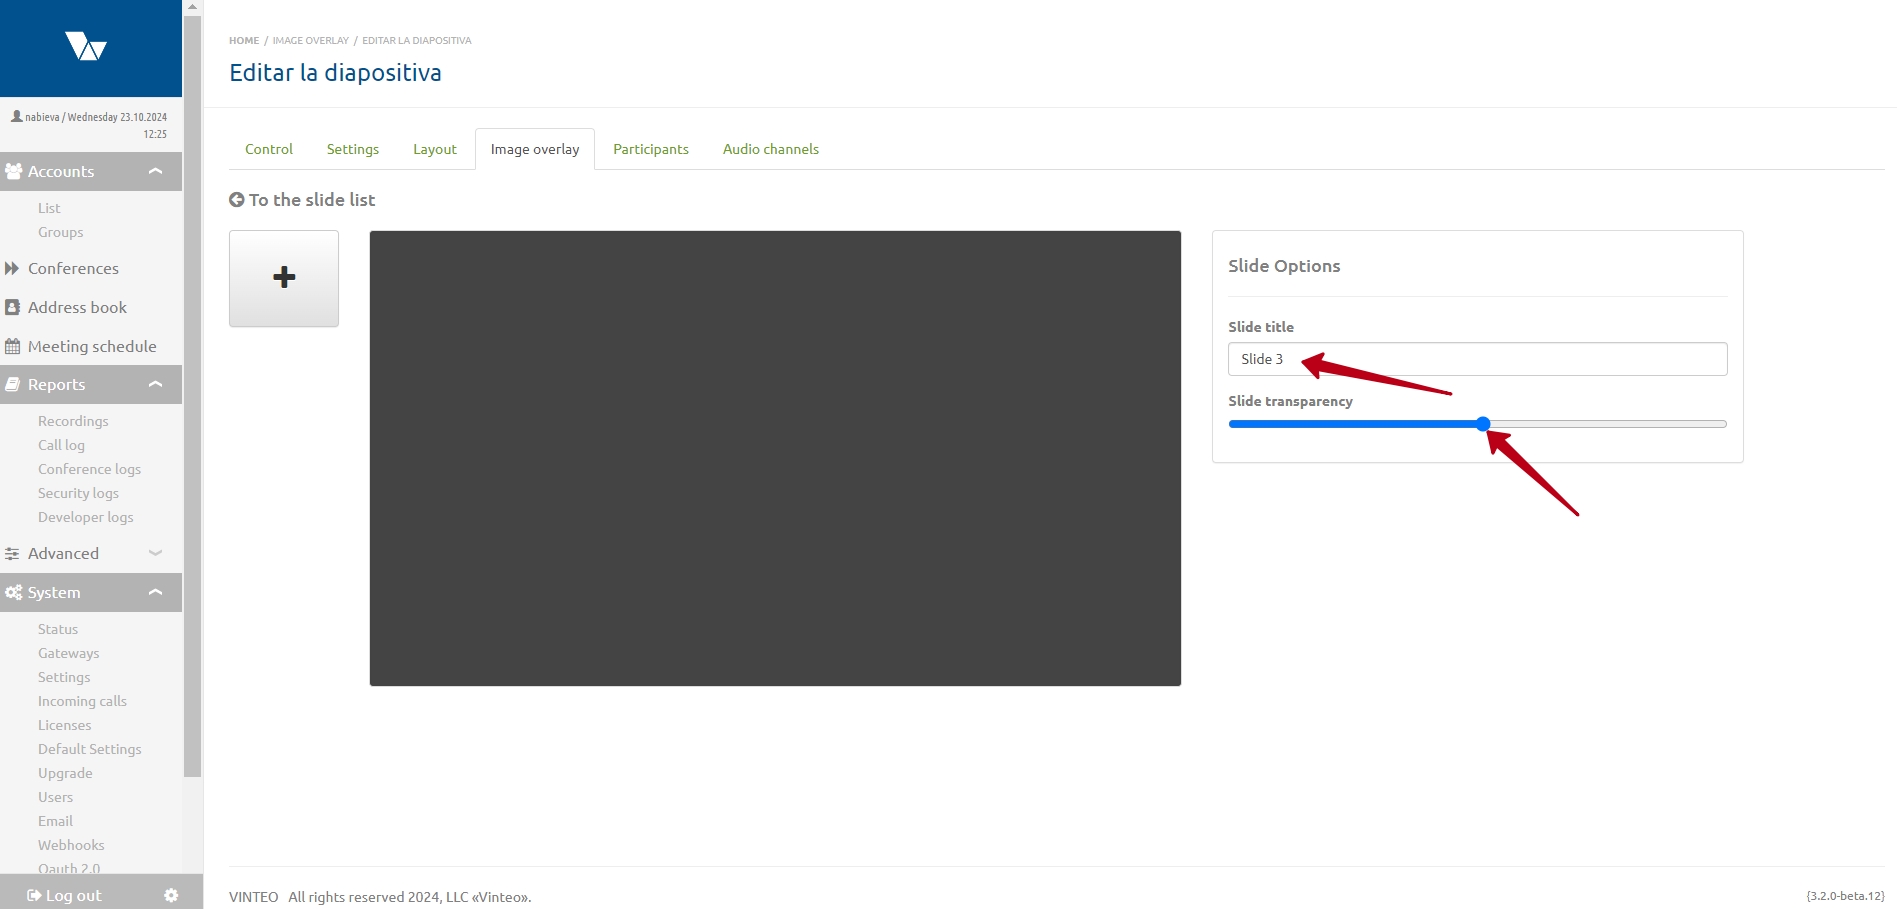
Task: Collapse the System section chevron
Action: coord(155,592)
